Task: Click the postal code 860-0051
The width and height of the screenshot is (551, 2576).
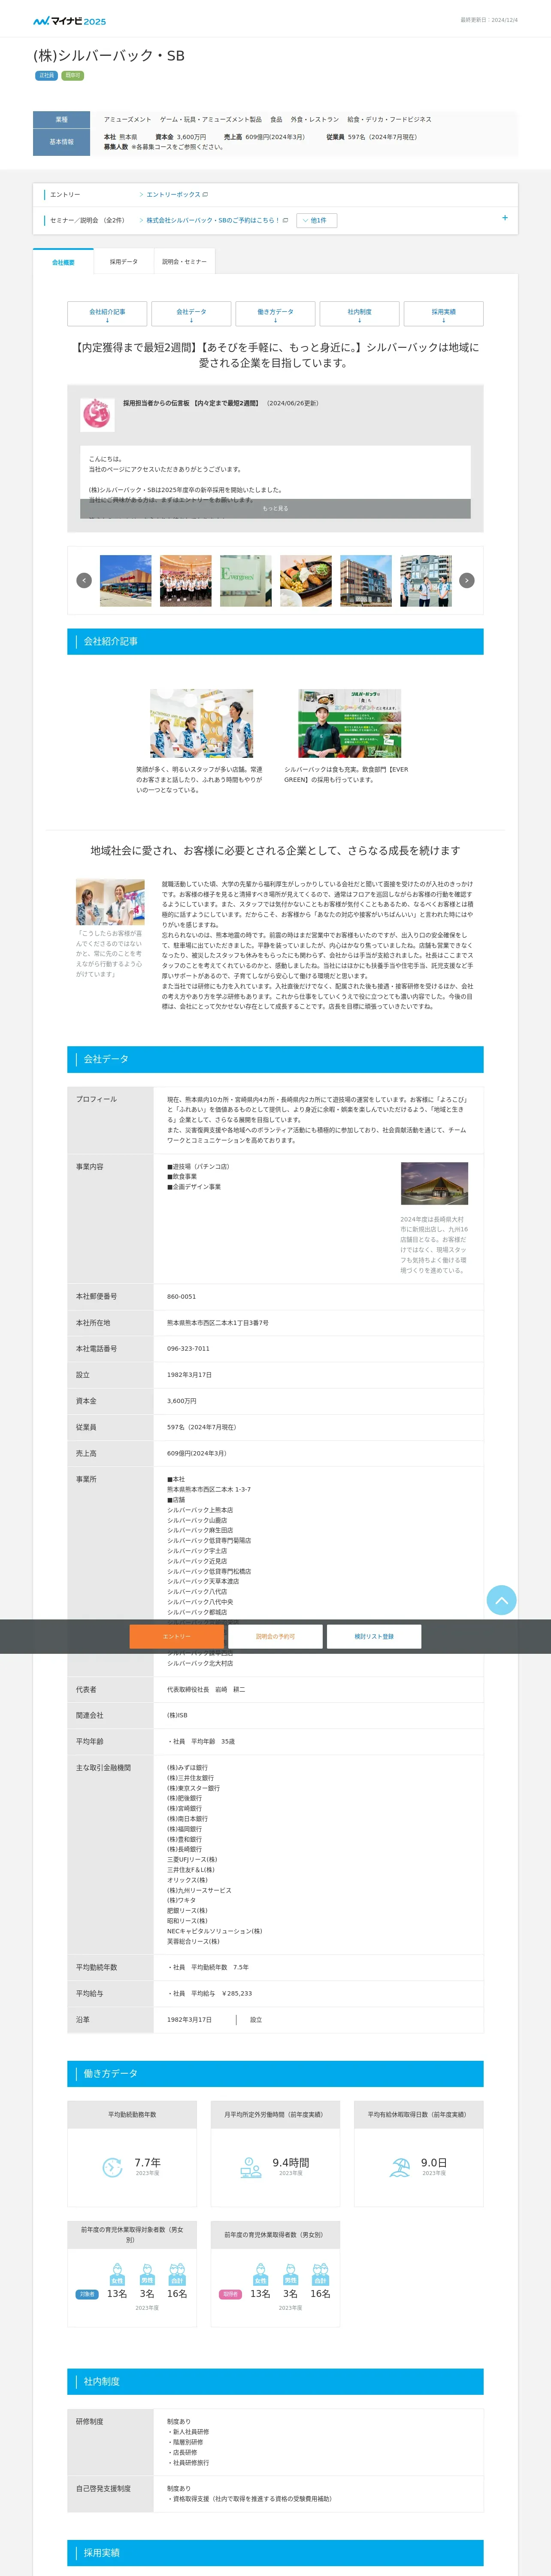Action: (x=181, y=1296)
